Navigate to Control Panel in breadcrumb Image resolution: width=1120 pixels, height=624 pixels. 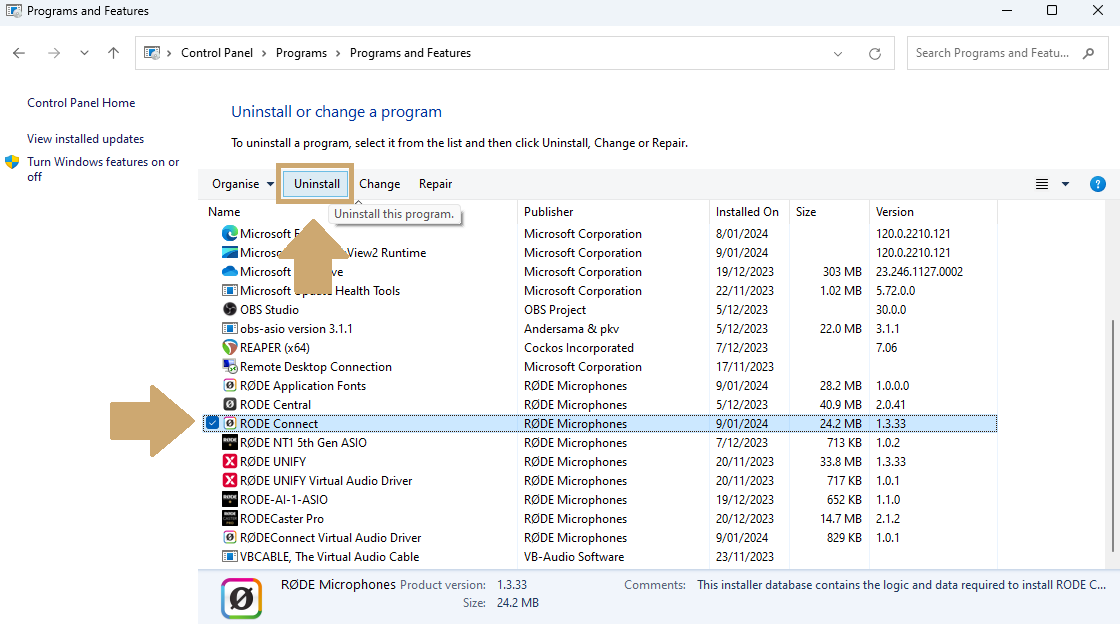coord(217,53)
